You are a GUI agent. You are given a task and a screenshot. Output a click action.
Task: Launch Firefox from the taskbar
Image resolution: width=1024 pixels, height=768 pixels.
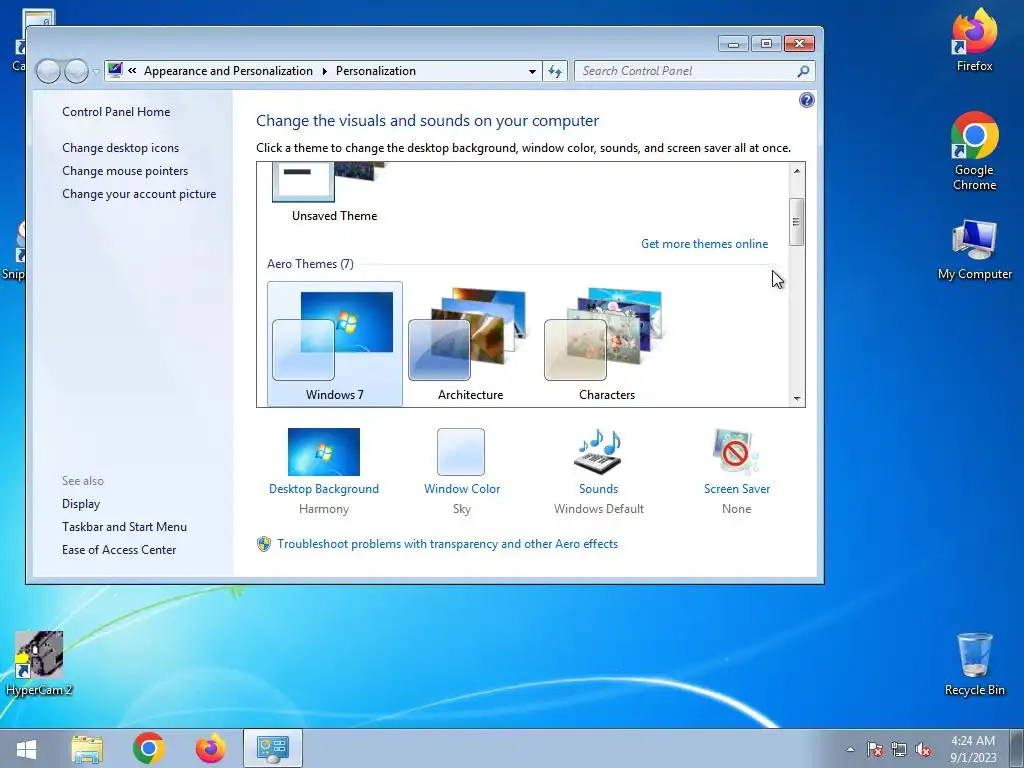pos(210,748)
